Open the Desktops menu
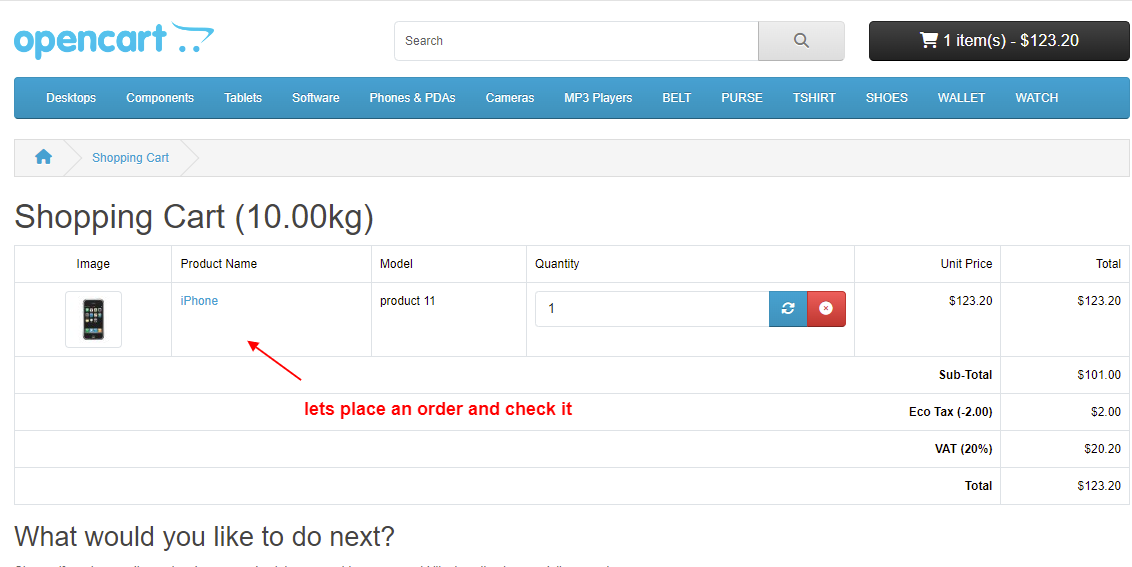Viewport: 1132px width, 567px height. pyautogui.click(x=71, y=98)
